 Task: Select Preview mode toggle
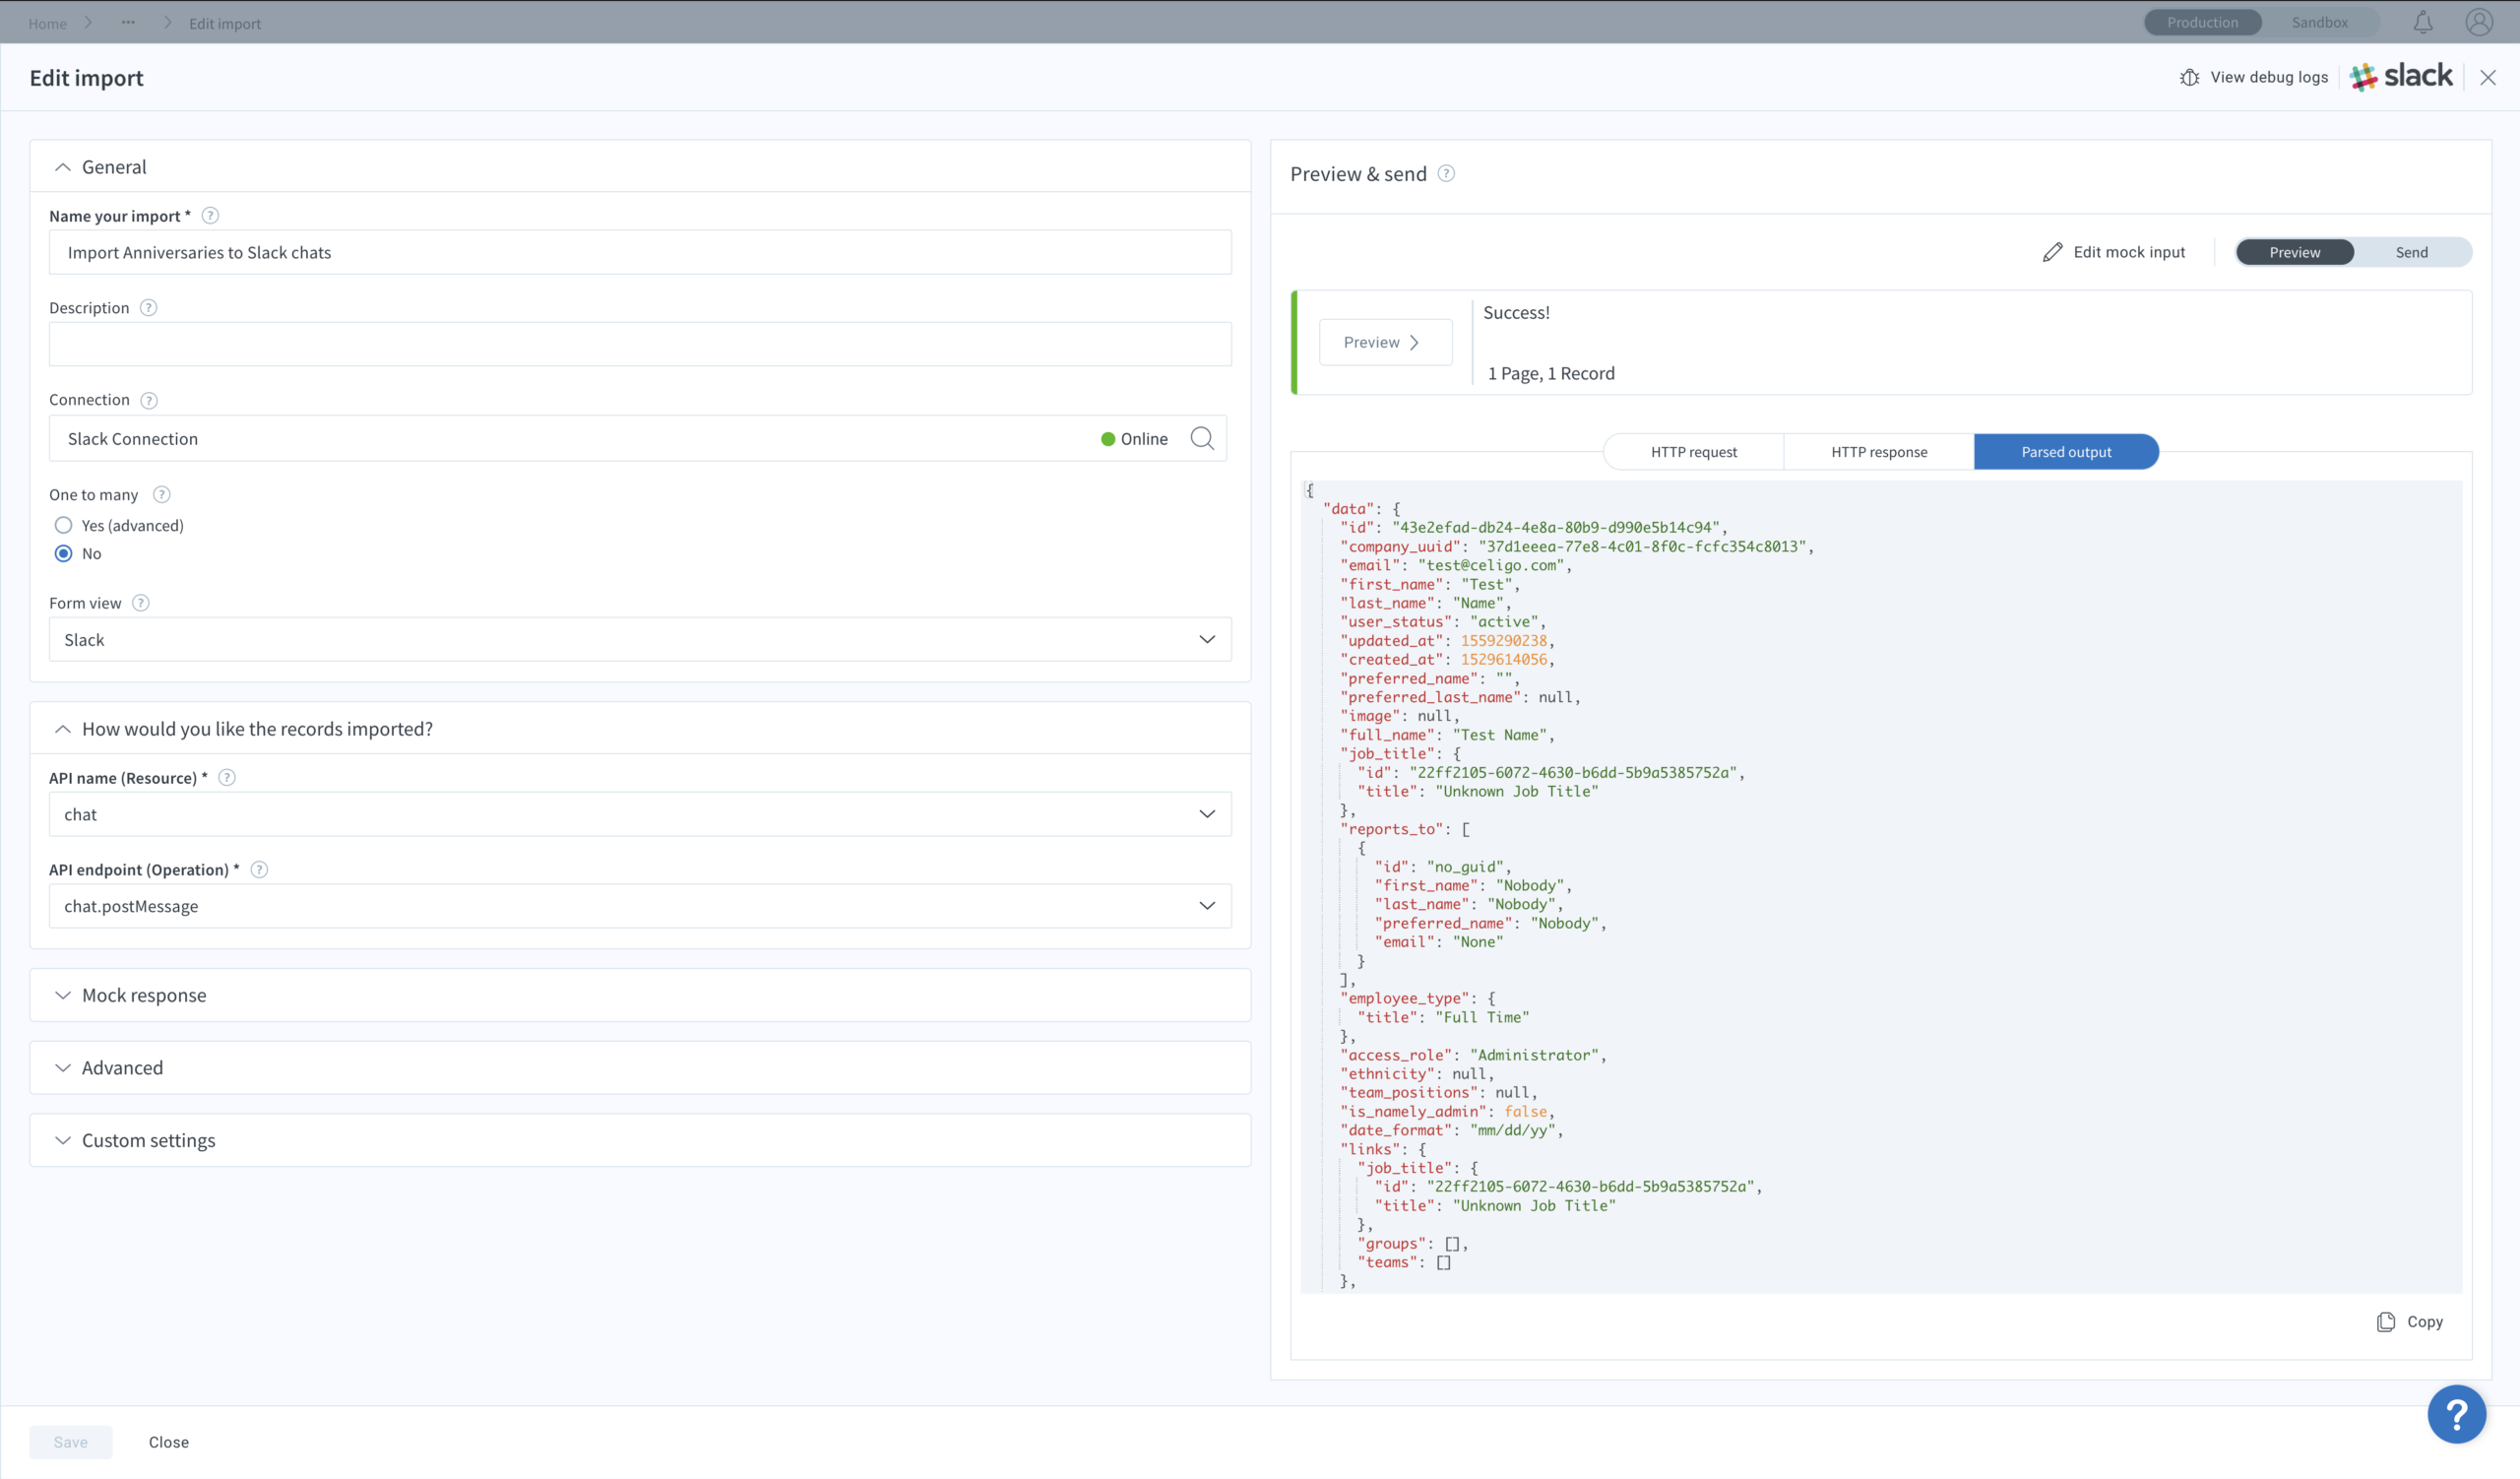2295,252
